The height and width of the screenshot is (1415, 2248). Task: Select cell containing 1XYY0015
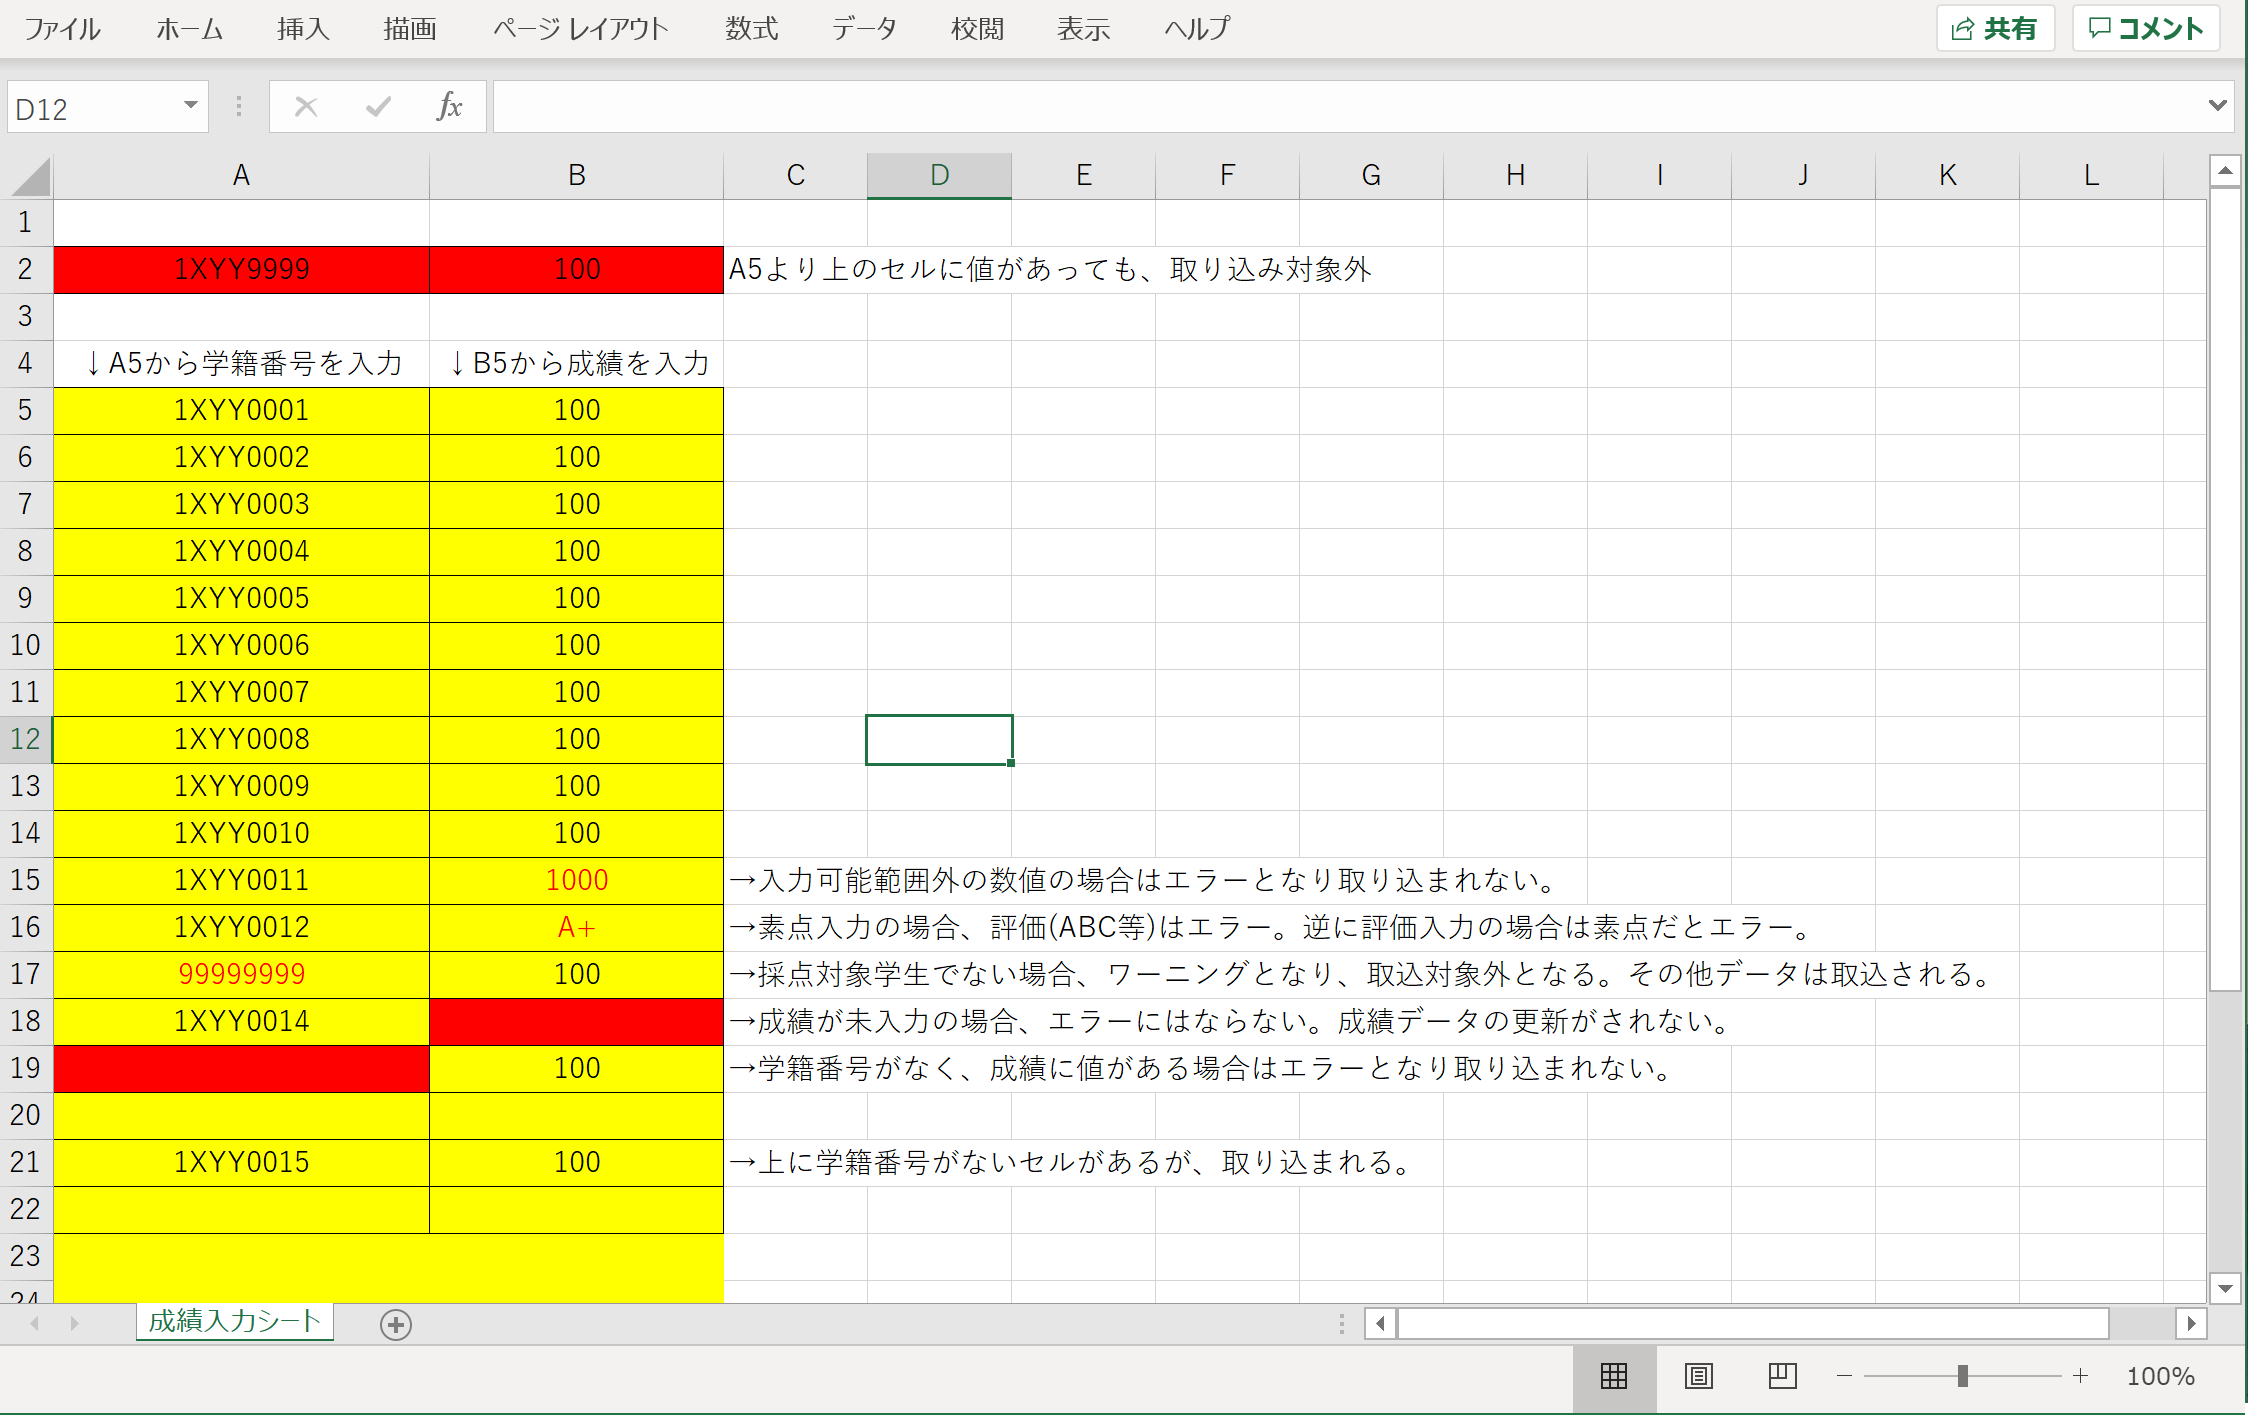click(241, 1163)
